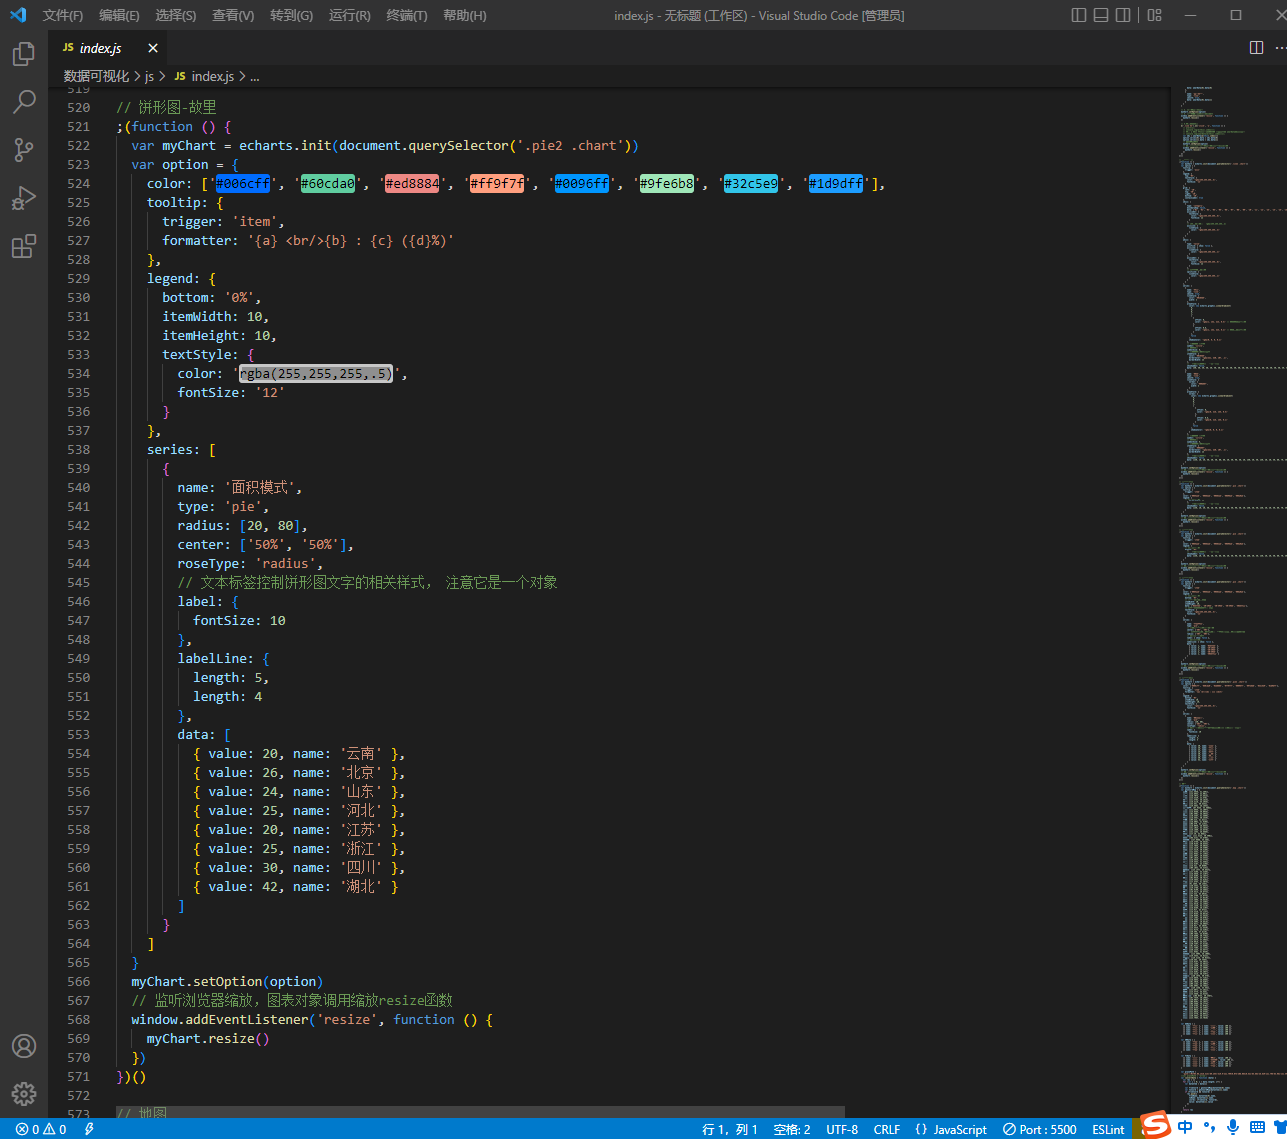Open the 数据可视化 breadcrumb folder dropdown
The image size is (1287, 1139).
pyautogui.click(x=96, y=76)
